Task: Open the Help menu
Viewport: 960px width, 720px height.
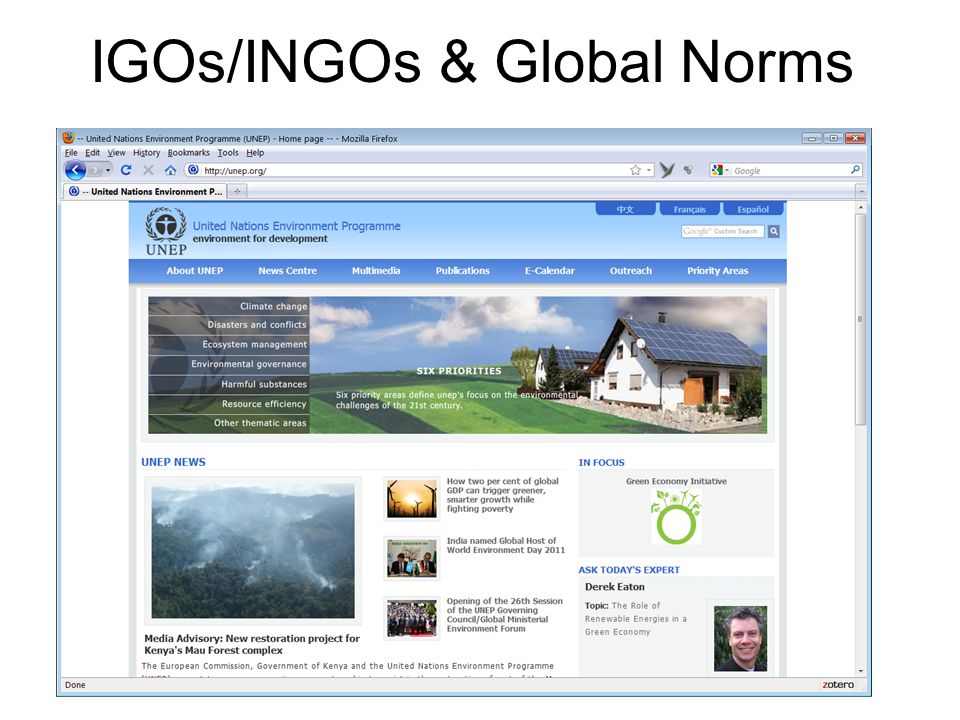Action: point(255,153)
